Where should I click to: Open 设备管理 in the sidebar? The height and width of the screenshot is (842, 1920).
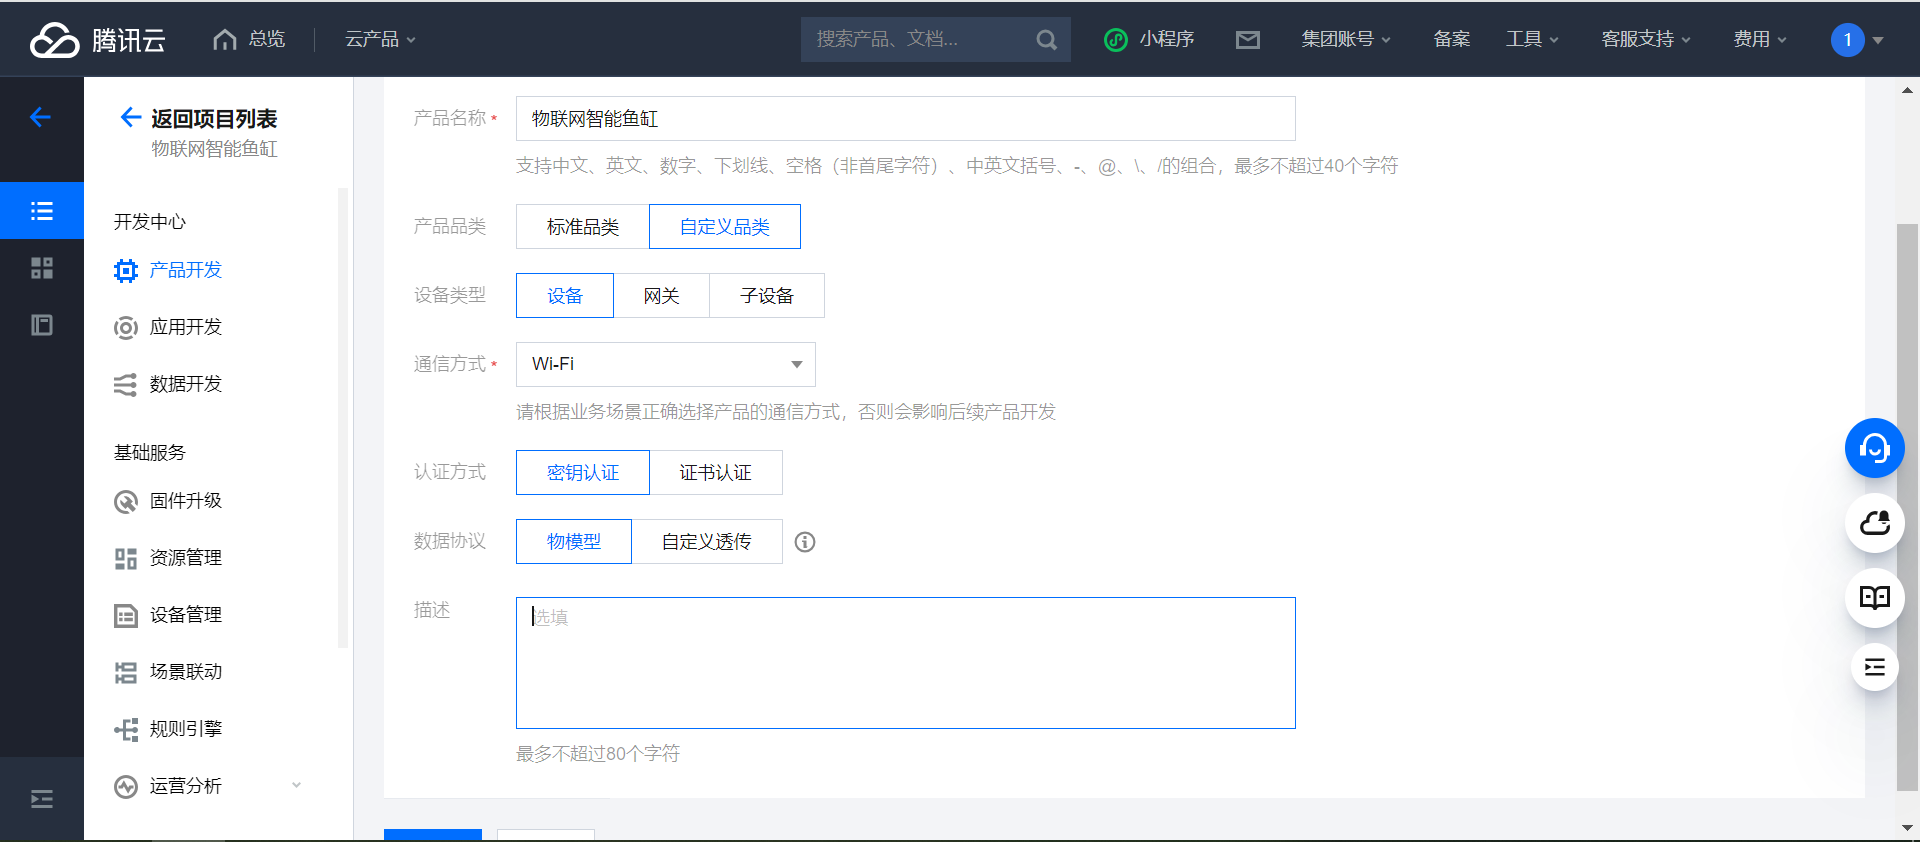(x=185, y=615)
